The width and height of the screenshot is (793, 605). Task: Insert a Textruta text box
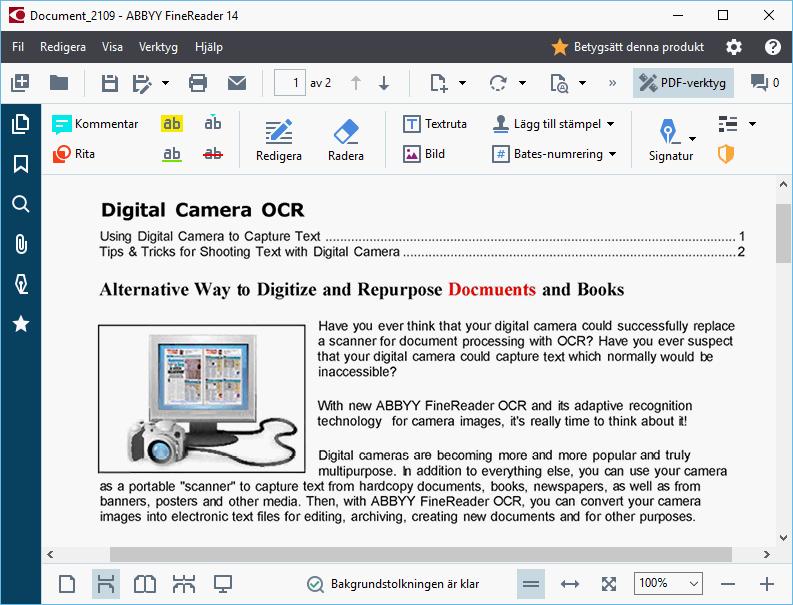pos(435,124)
